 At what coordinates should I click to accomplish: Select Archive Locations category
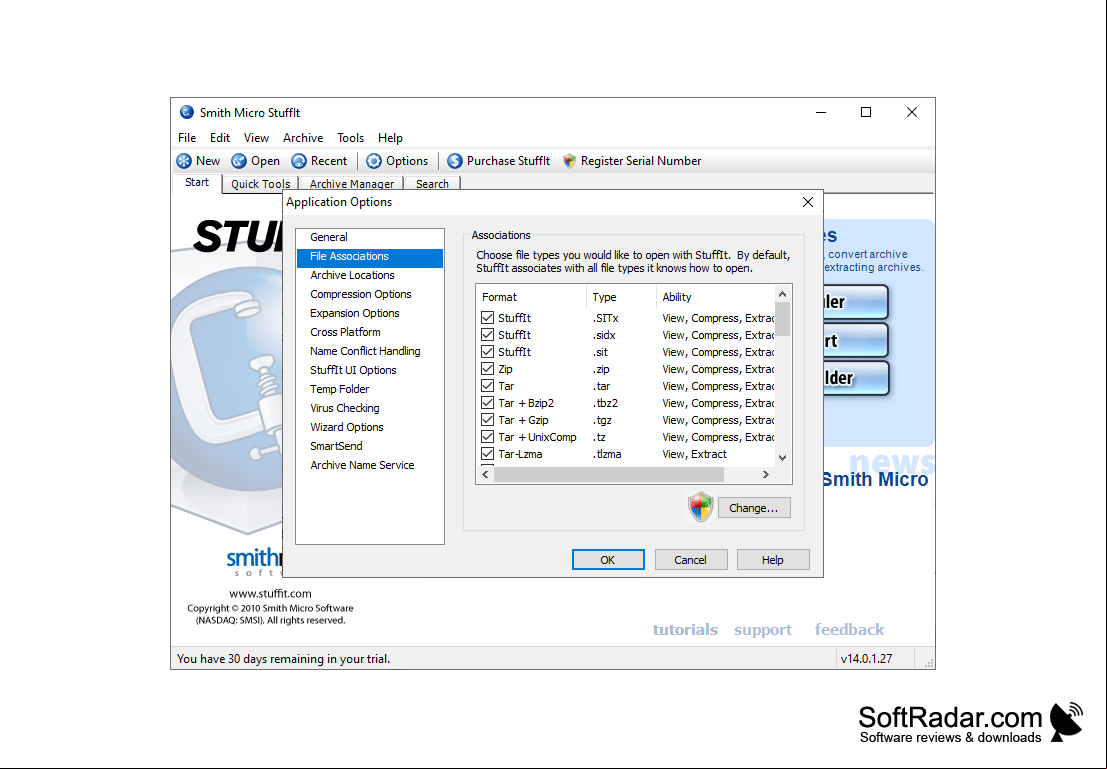point(370,275)
